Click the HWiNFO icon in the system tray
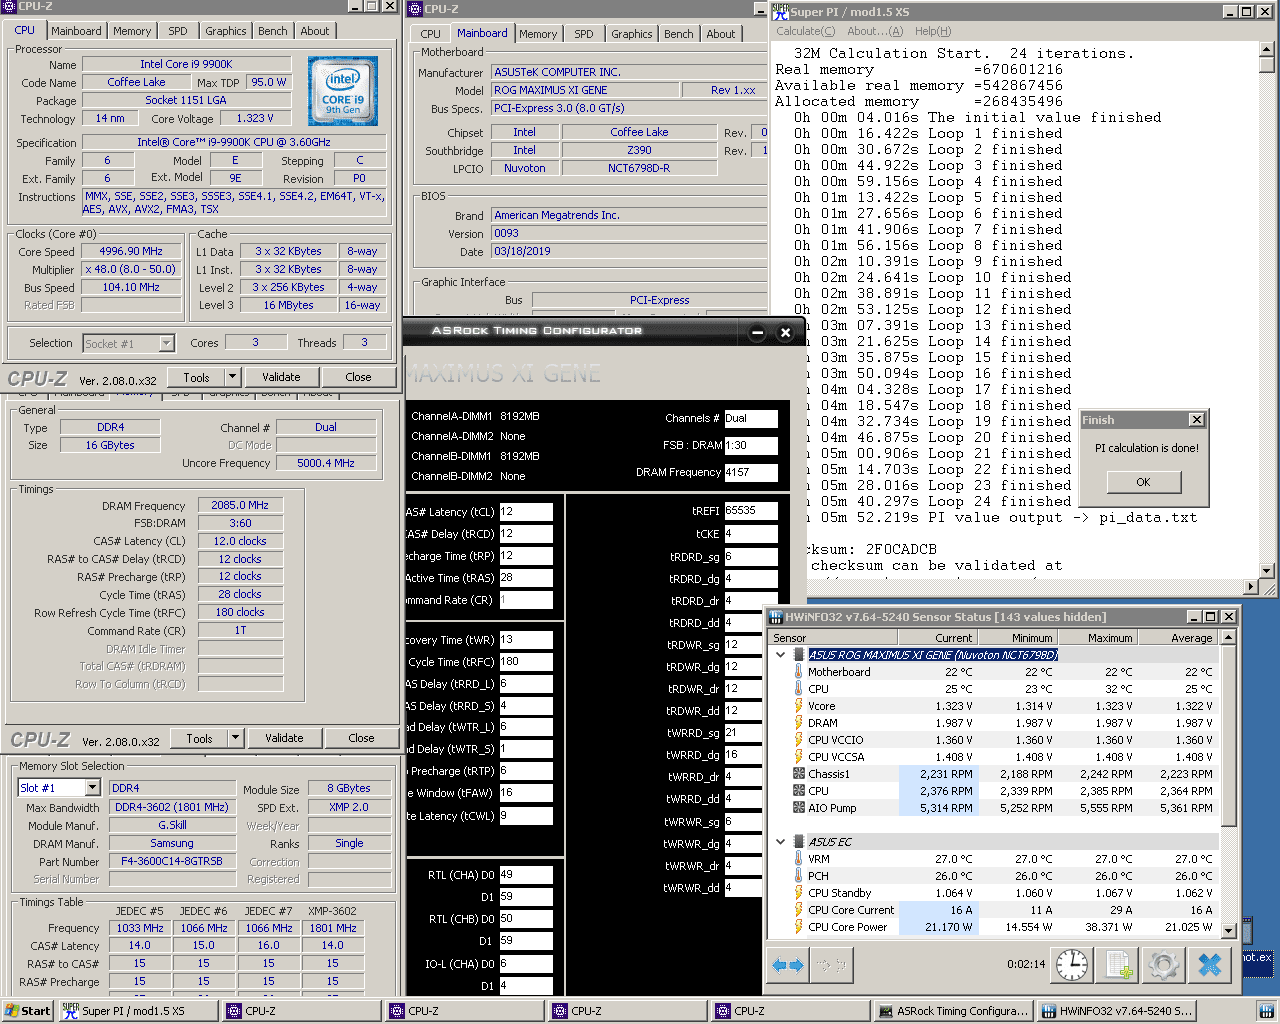Viewport: 1280px width, 1024px height. click(1268, 1011)
